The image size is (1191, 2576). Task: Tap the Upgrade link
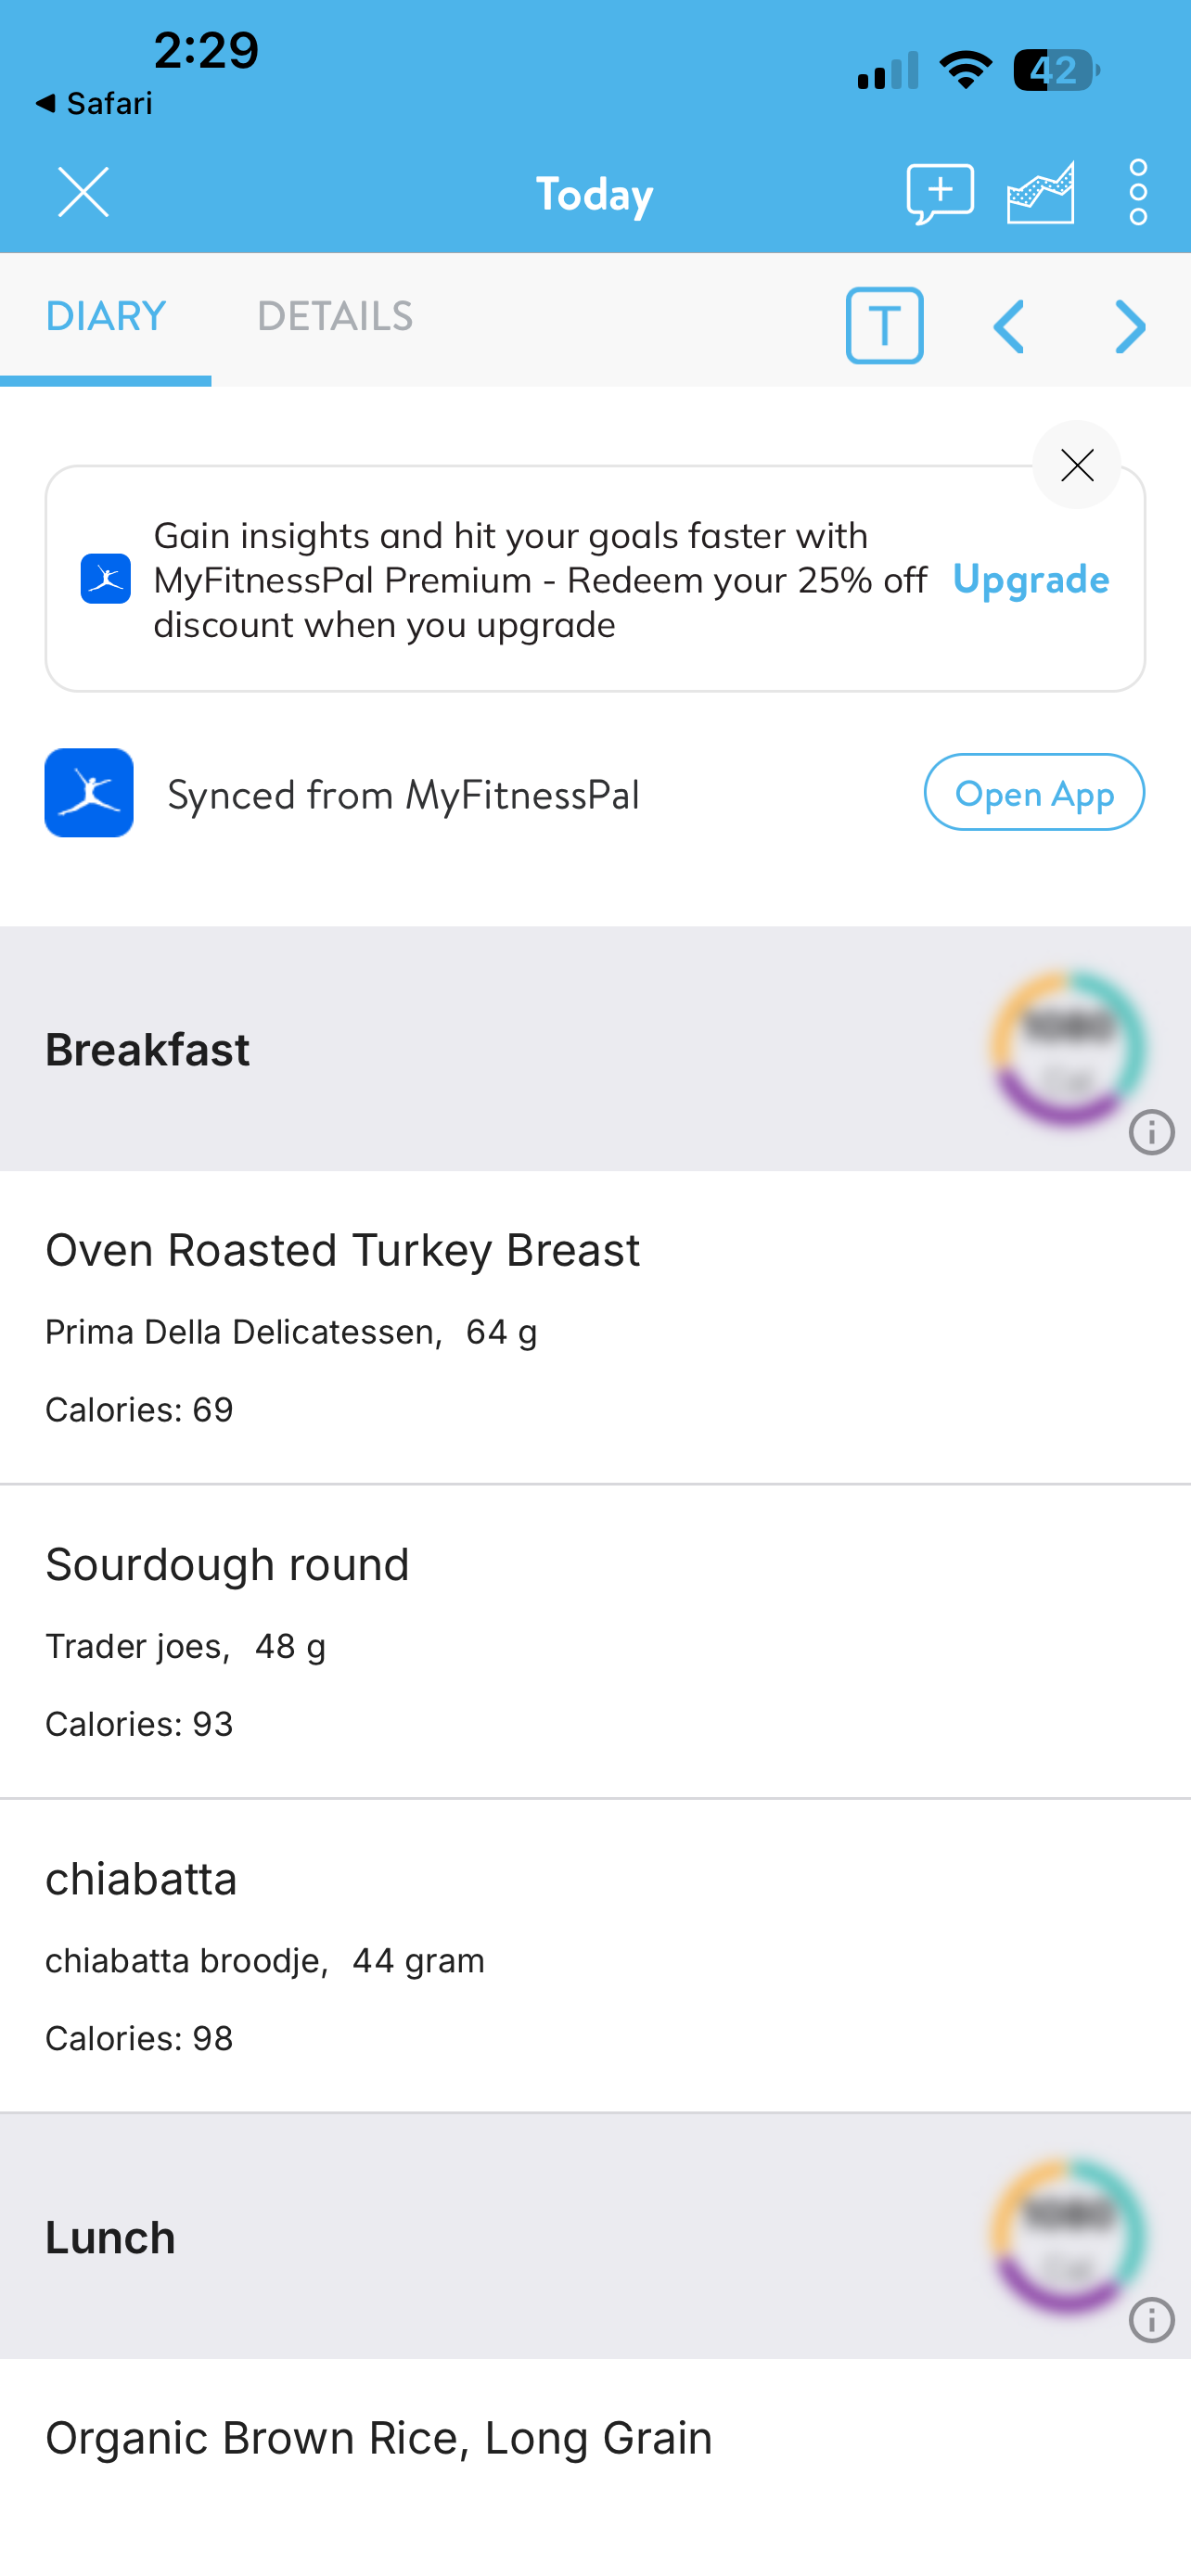click(1031, 579)
